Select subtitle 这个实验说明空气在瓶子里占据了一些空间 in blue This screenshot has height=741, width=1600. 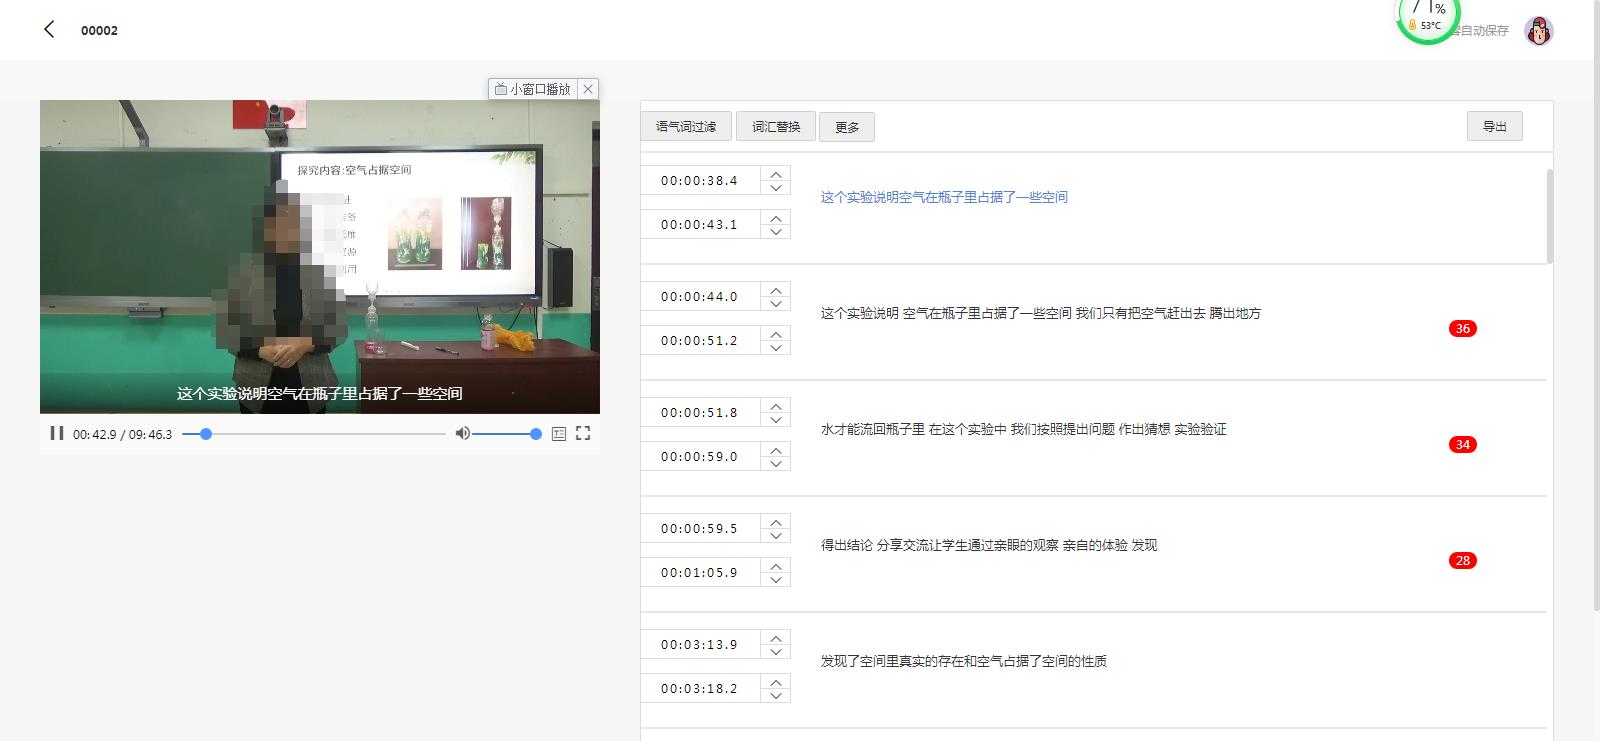[944, 197]
